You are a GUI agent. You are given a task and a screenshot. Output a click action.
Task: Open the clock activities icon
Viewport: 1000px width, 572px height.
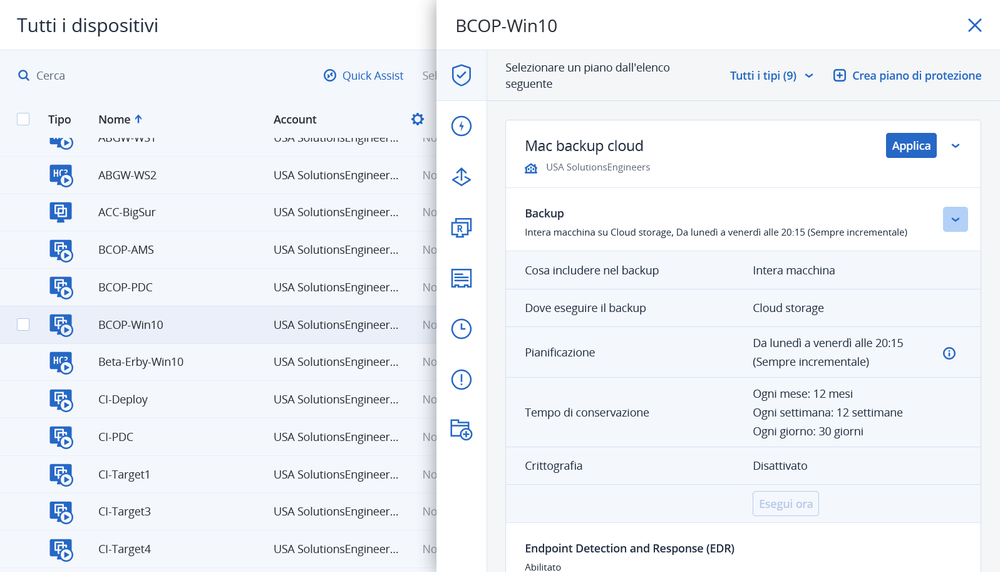click(461, 329)
